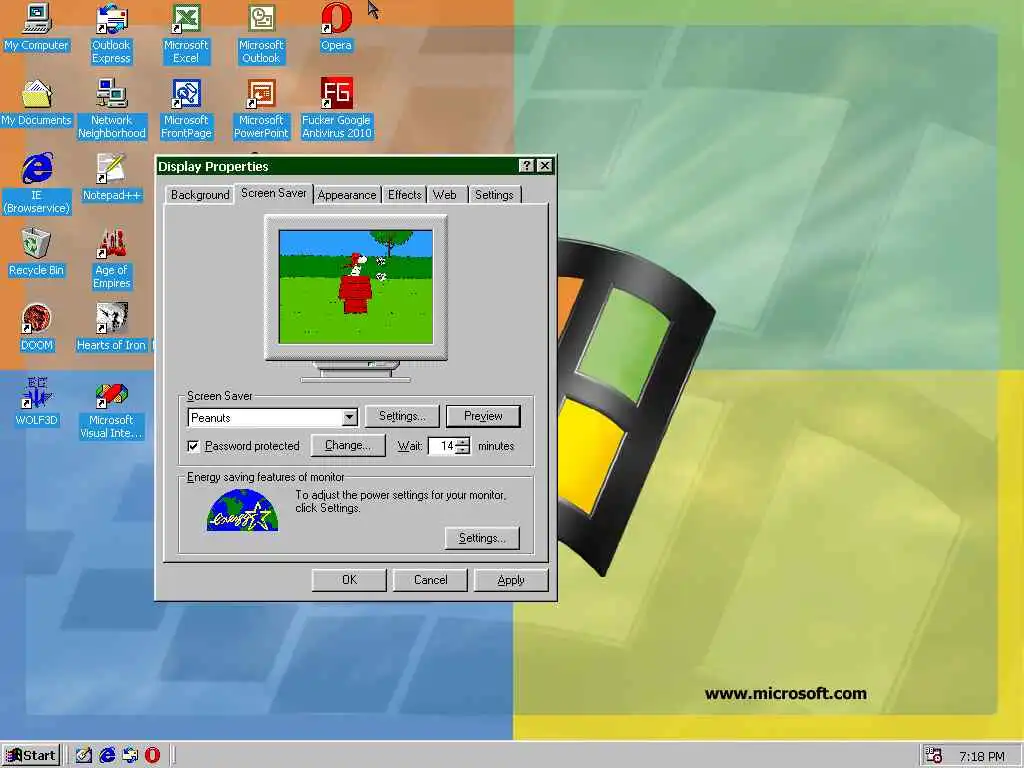Image resolution: width=1024 pixels, height=768 pixels.
Task: Switch to the Appearance tab
Action: point(347,195)
